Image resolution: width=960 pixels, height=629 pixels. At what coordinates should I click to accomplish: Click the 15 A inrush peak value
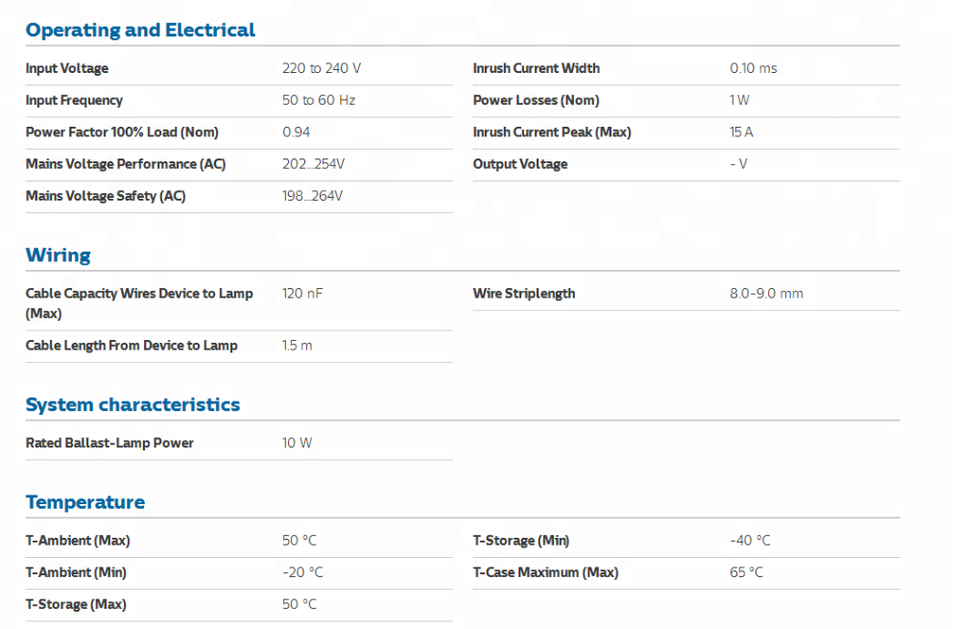[x=741, y=133]
